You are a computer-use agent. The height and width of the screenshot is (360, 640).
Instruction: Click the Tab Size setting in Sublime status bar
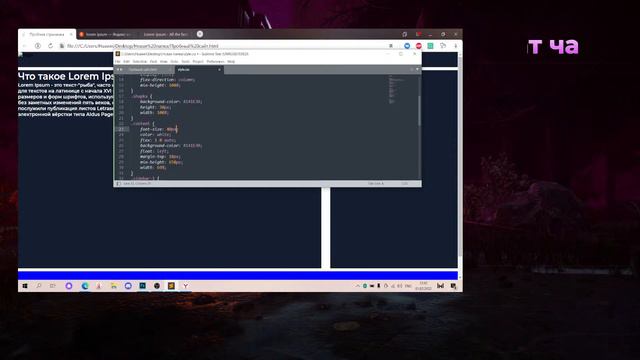pyautogui.click(x=376, y=184)
